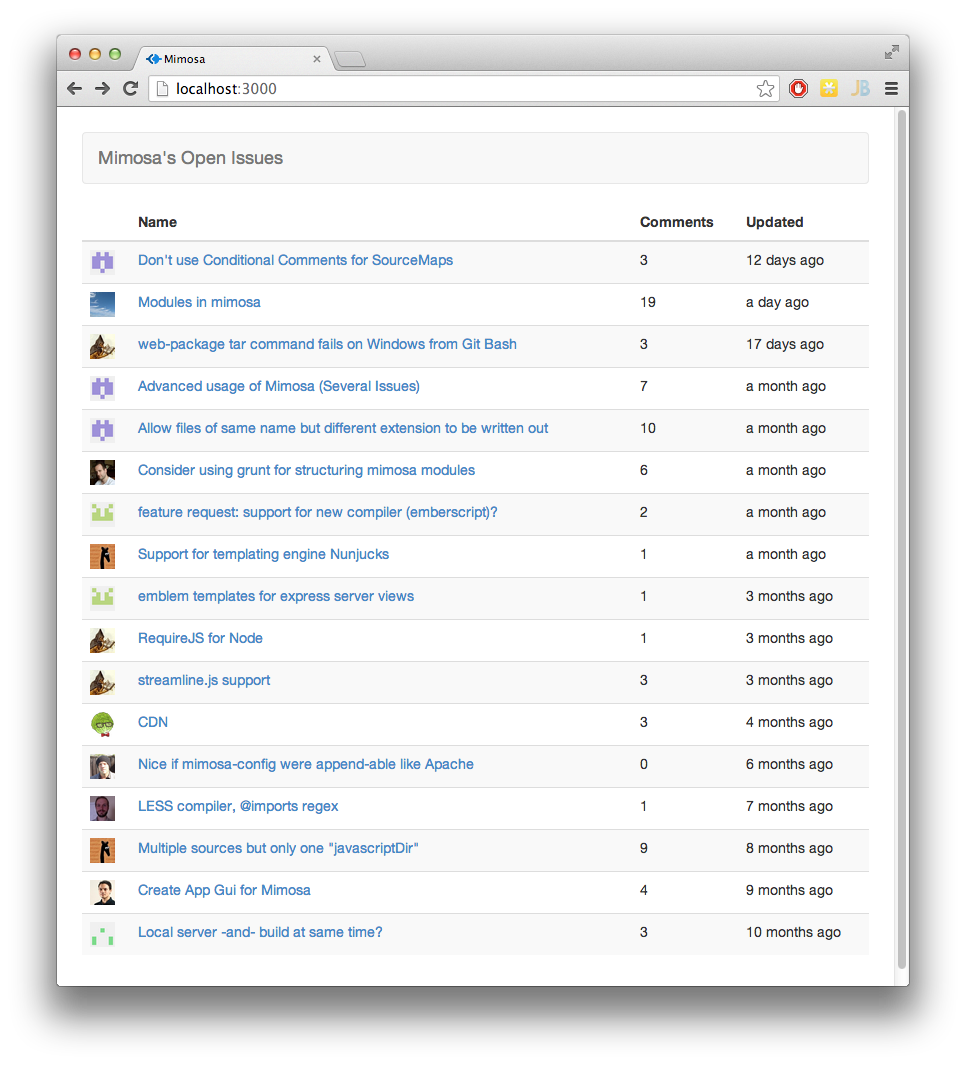Click comment count 10 in Allow files row

(647, 429)
